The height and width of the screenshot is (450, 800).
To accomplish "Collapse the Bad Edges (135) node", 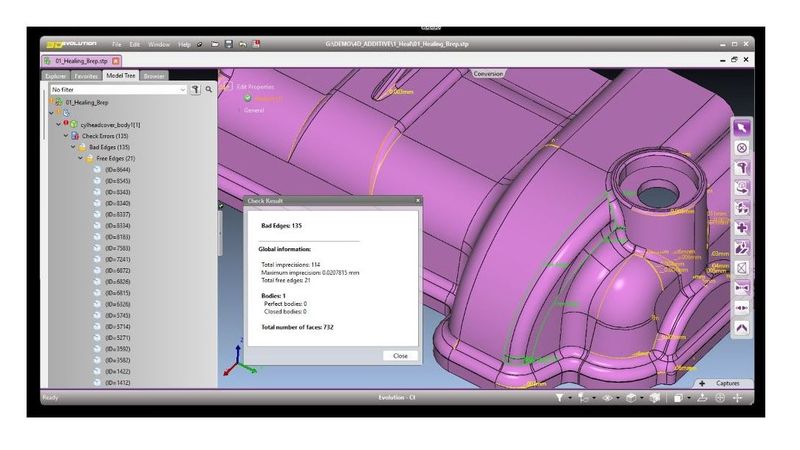I will (73, 147).
